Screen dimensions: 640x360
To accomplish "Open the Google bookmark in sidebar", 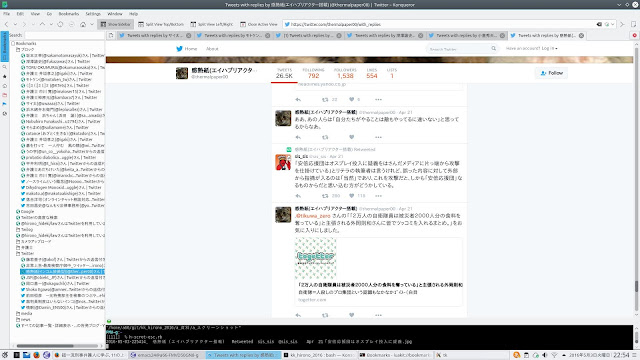I will pos(27,211).
